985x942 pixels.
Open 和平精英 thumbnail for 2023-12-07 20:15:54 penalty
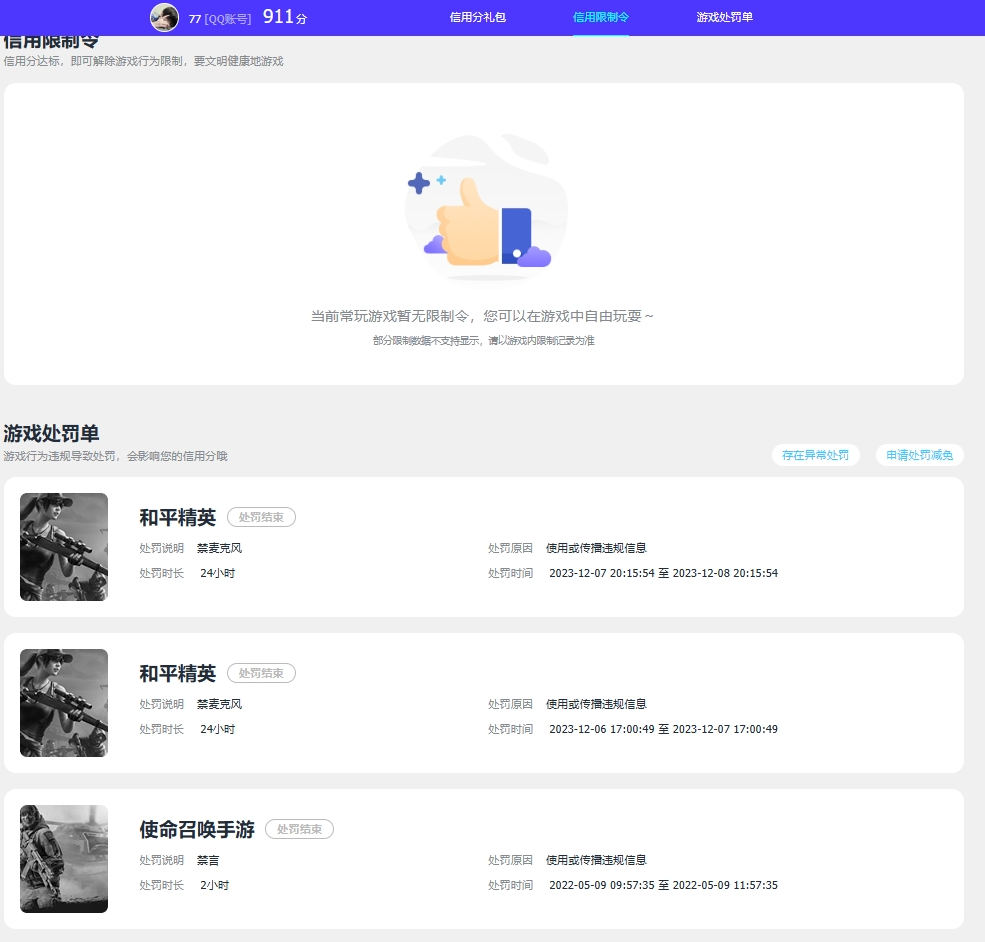pyautogui.click(x=64, y=547)
